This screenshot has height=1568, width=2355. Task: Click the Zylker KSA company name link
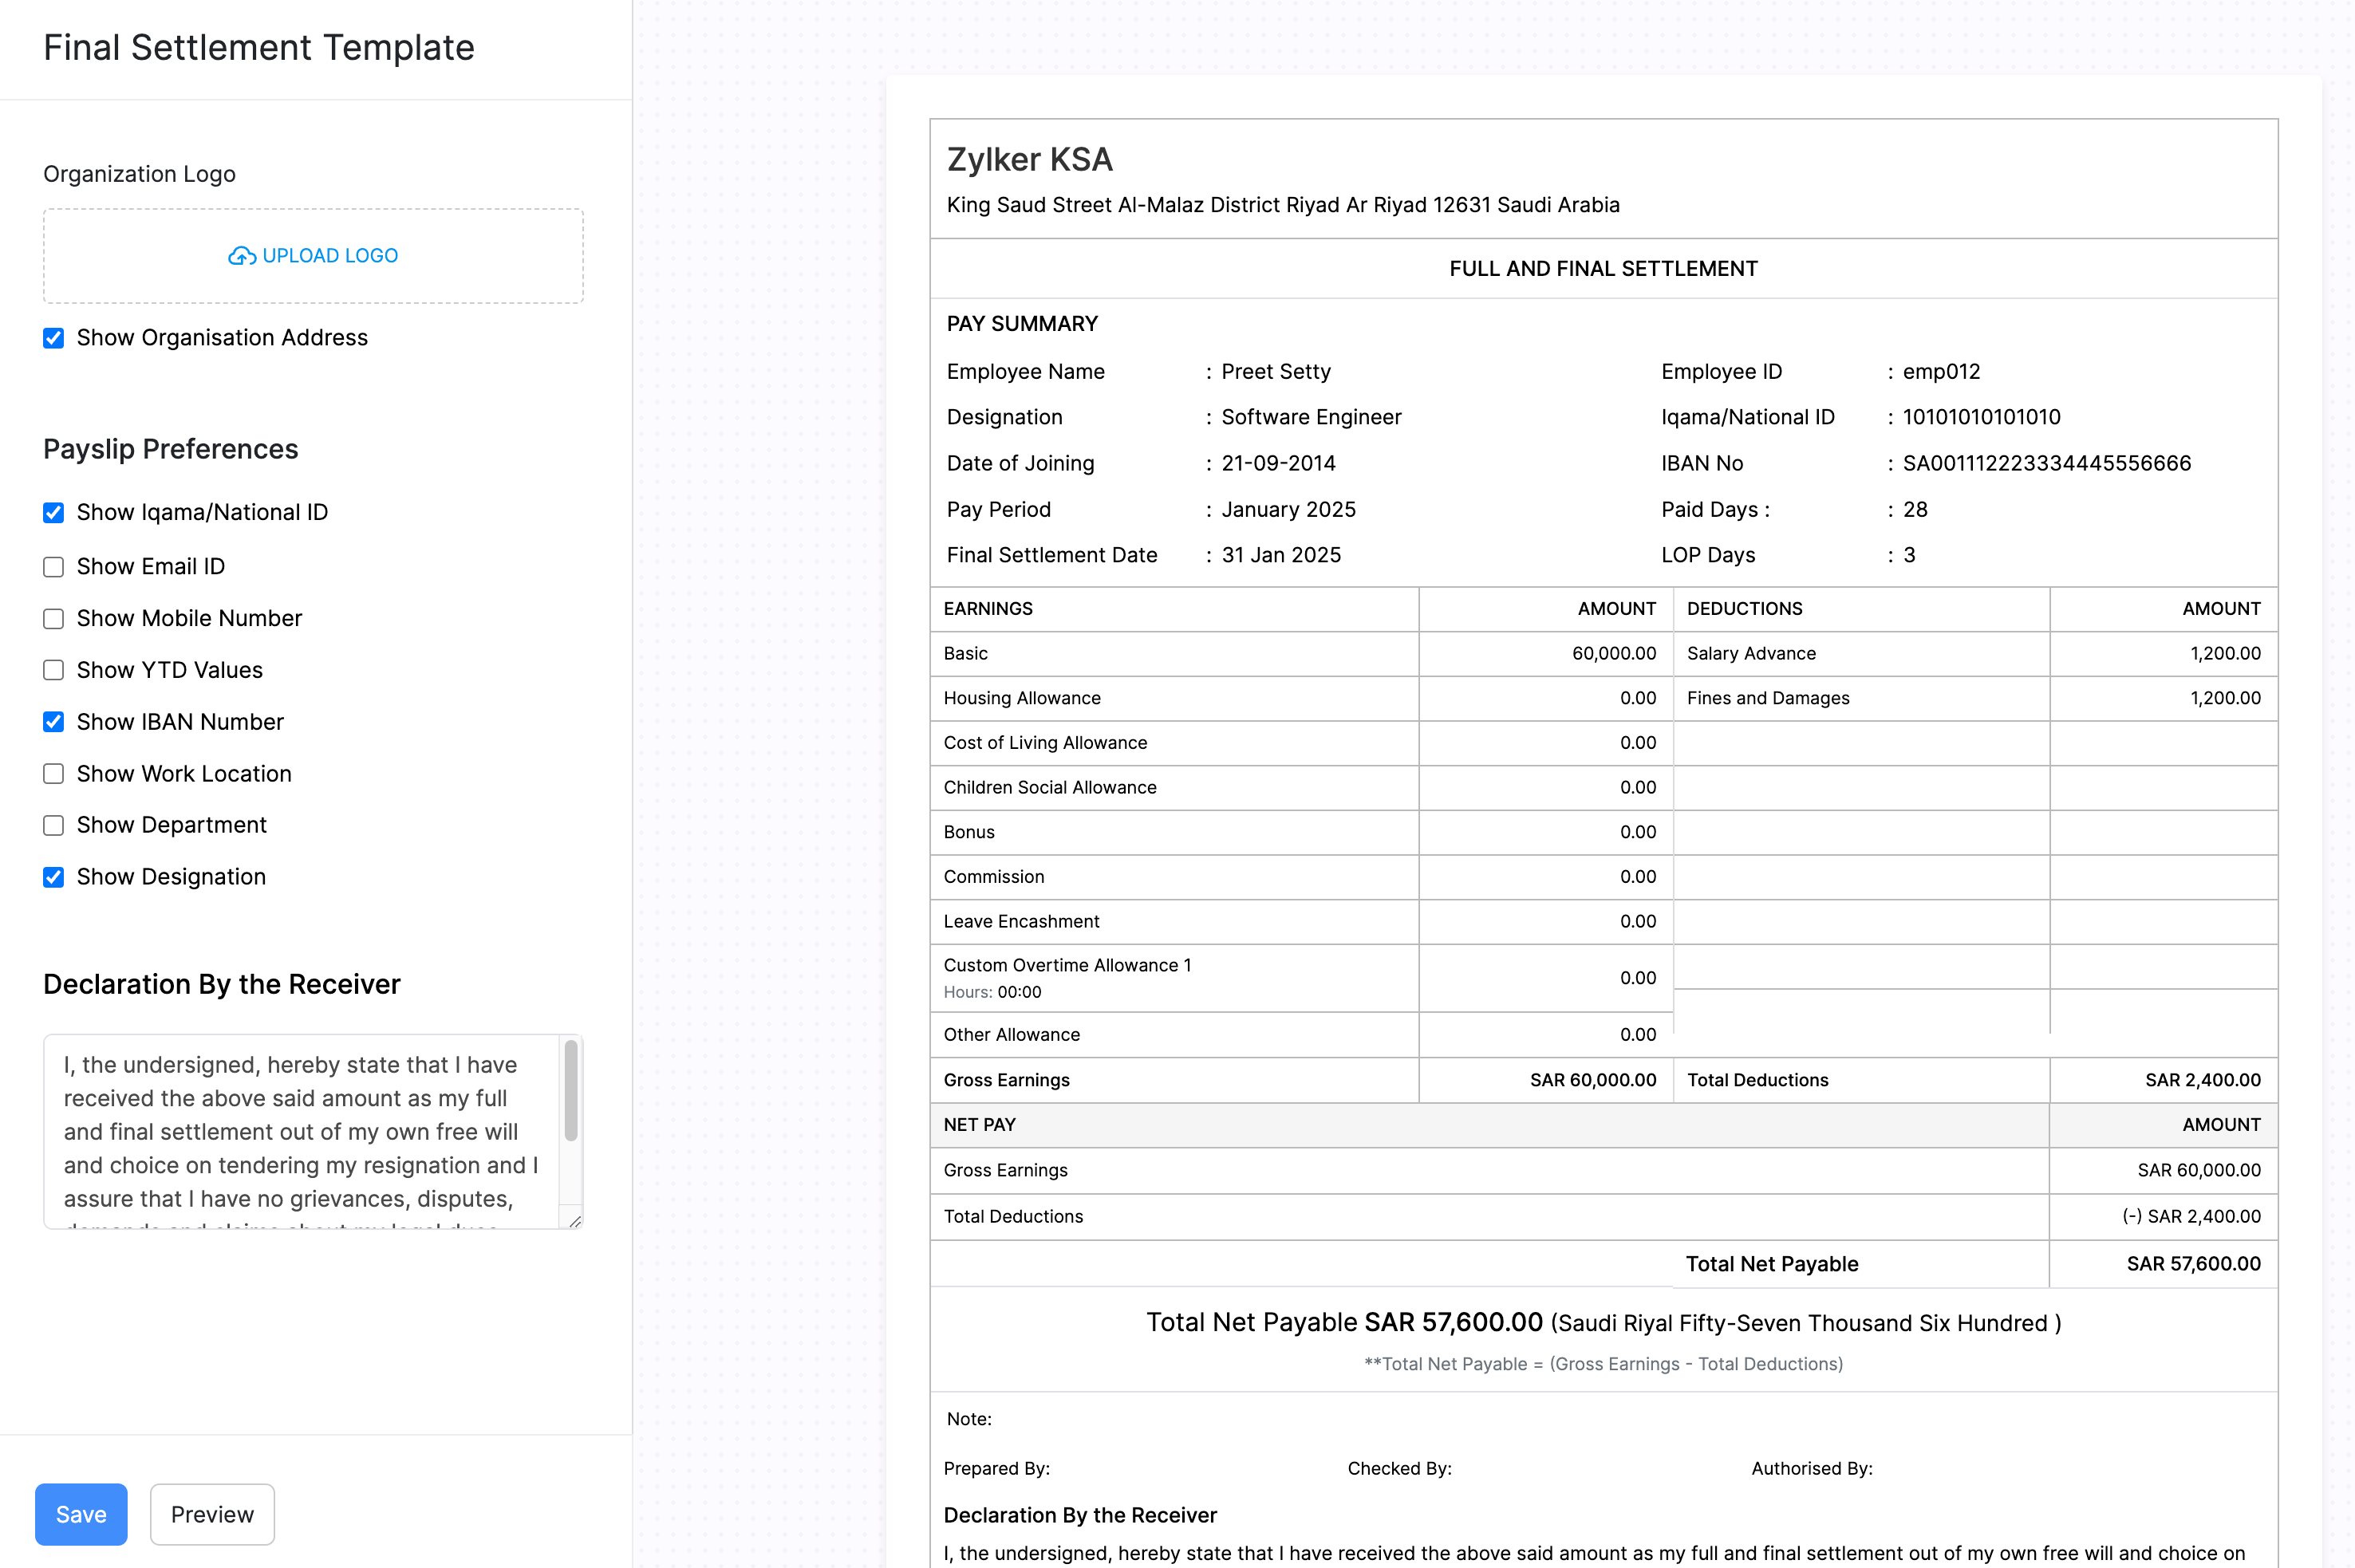pyautogui.click(x=1032, y=160)
